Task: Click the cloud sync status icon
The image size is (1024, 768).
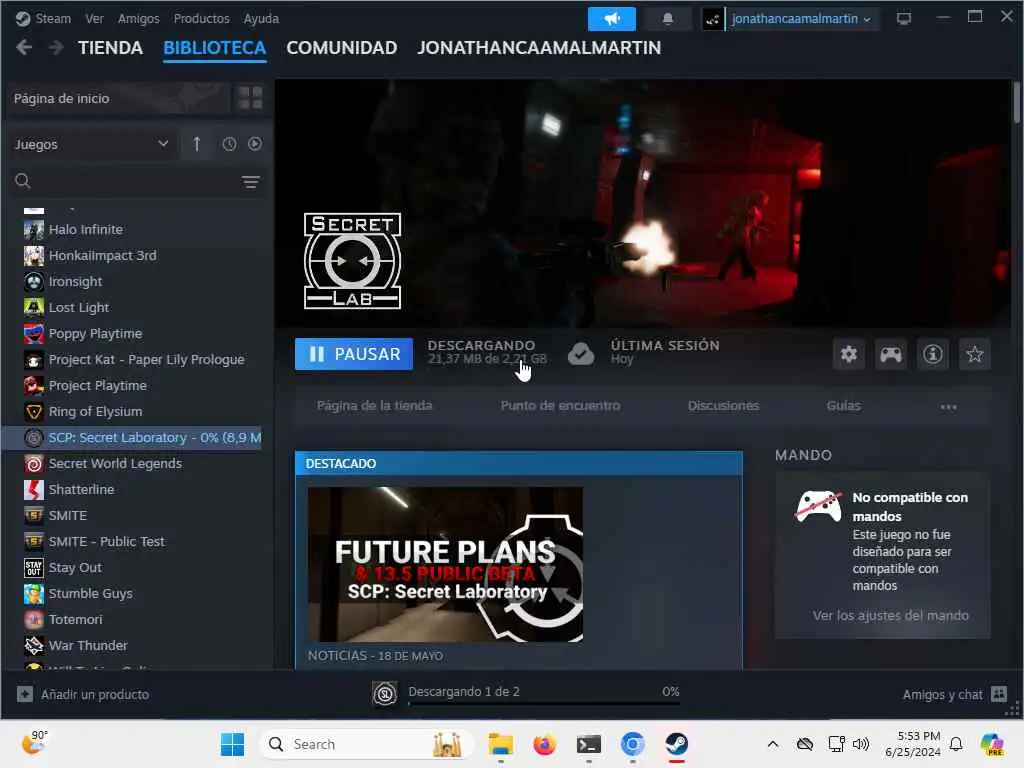Action: 581,354
